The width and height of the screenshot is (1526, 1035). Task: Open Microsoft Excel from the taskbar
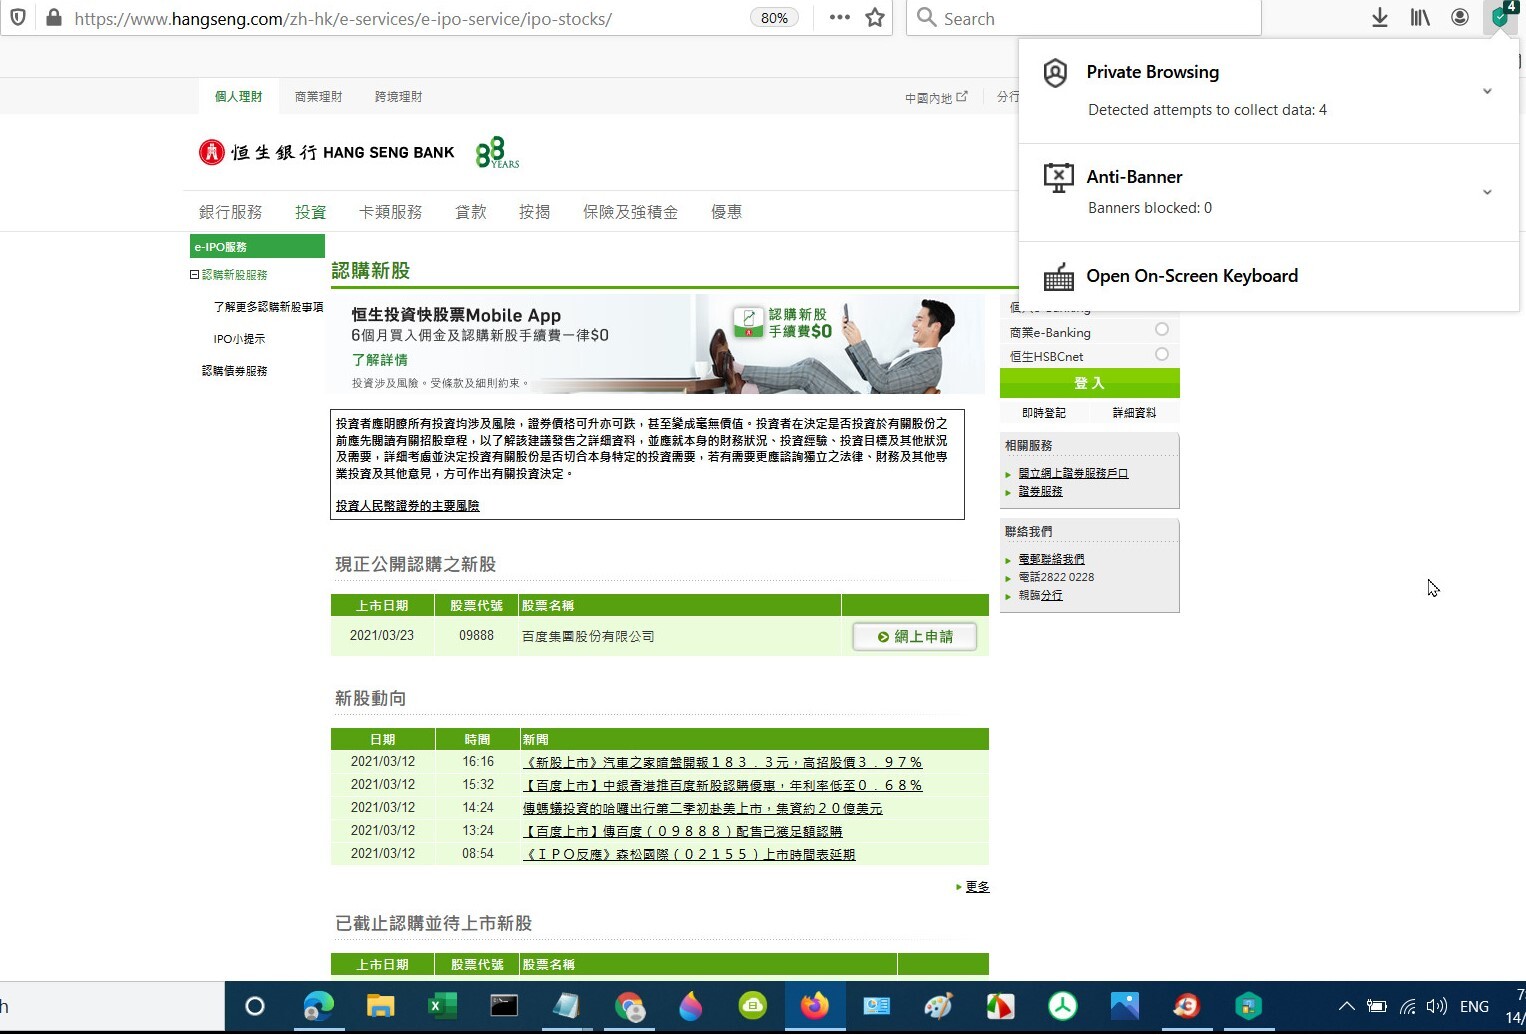[x=442, y=1006]
